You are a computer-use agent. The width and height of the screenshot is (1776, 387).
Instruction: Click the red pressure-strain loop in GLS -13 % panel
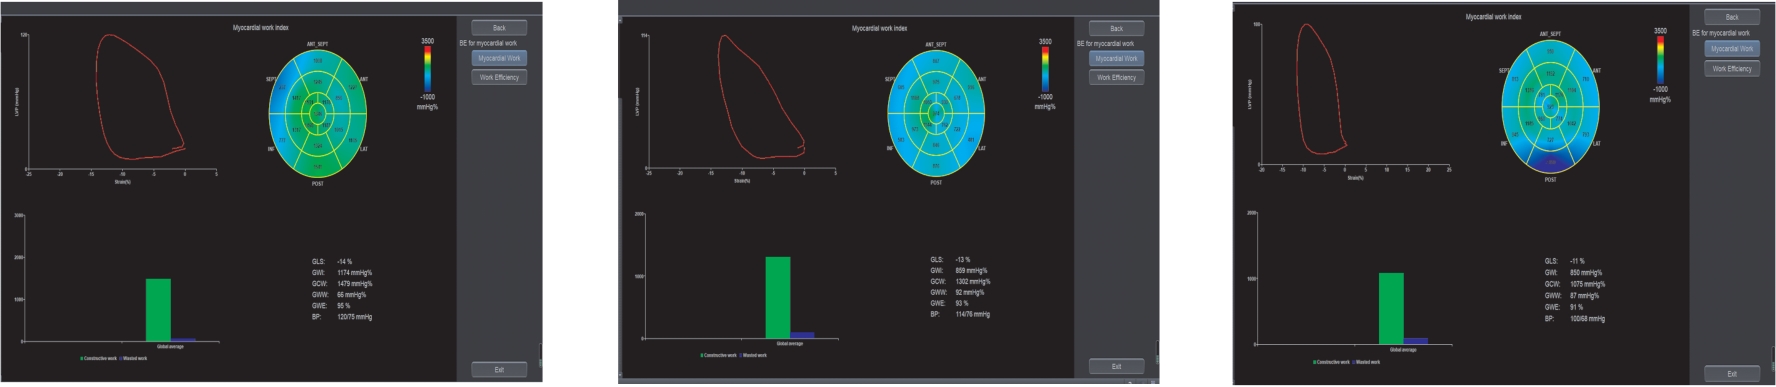[760, 96]
